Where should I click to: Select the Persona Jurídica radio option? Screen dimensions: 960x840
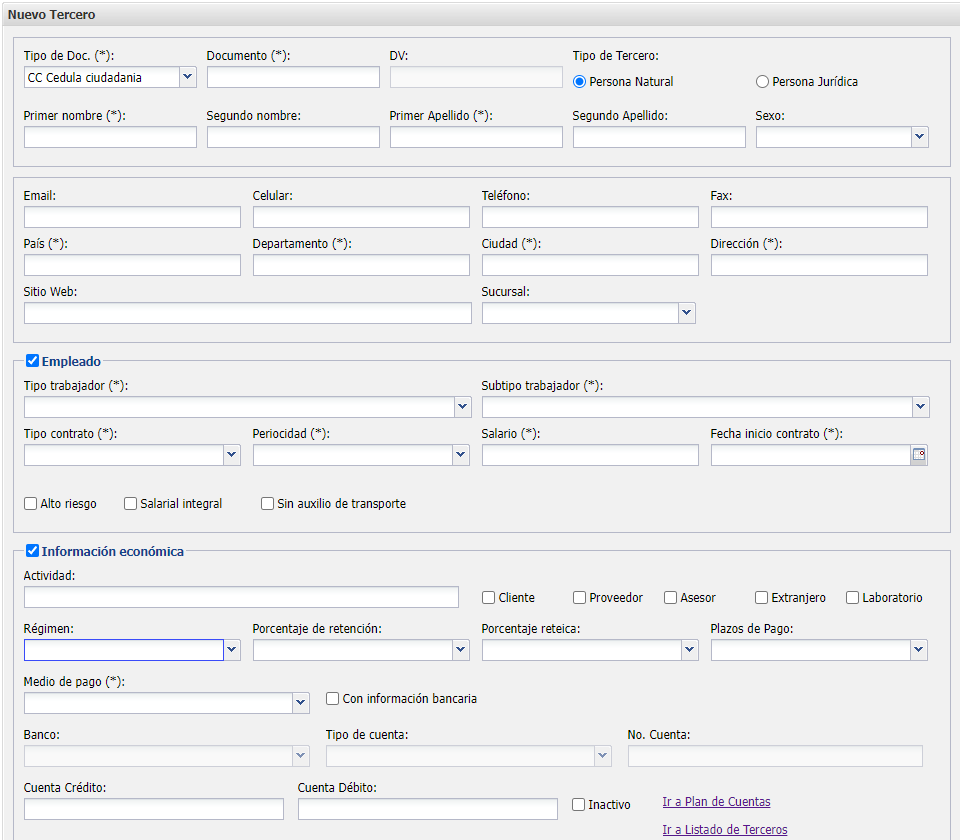coord(763,82)
